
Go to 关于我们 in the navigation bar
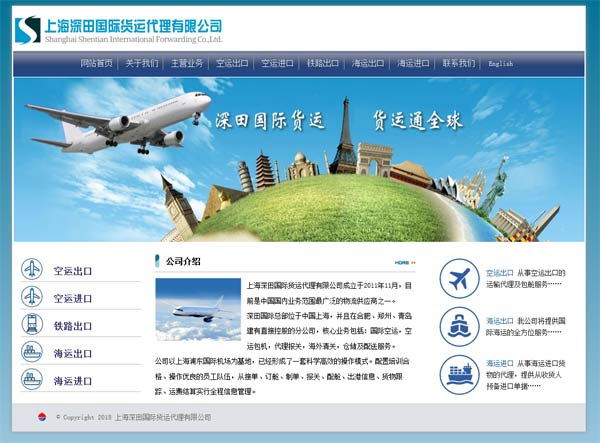[141, 63]
